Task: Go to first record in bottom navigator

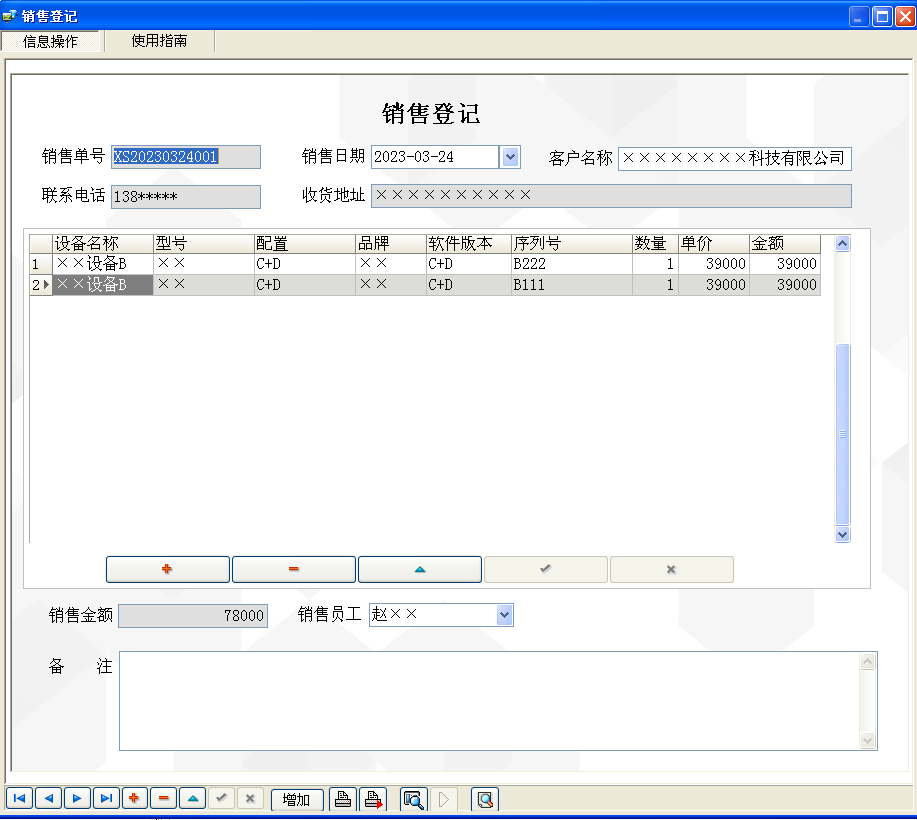Action: coord(19,798)
